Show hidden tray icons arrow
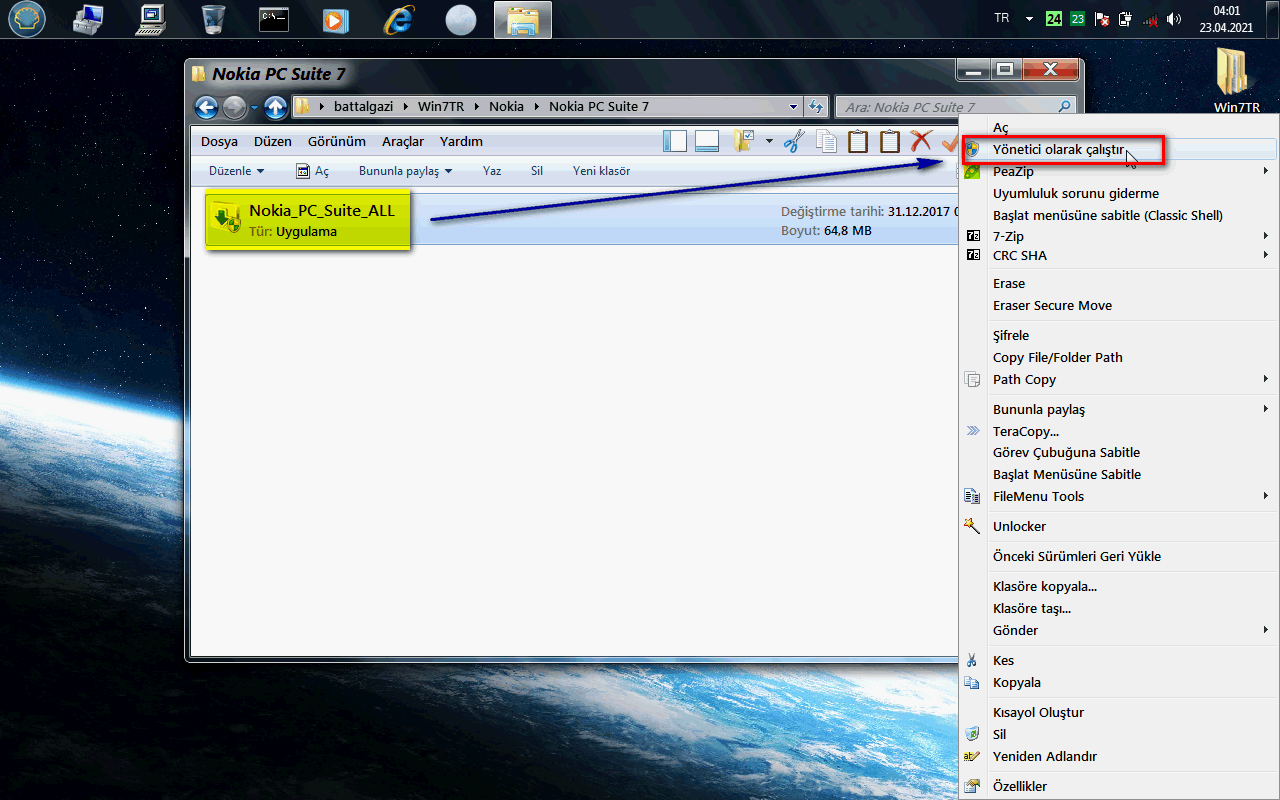The height and width of the screenshot is (800, 1280). (1029, 19)
